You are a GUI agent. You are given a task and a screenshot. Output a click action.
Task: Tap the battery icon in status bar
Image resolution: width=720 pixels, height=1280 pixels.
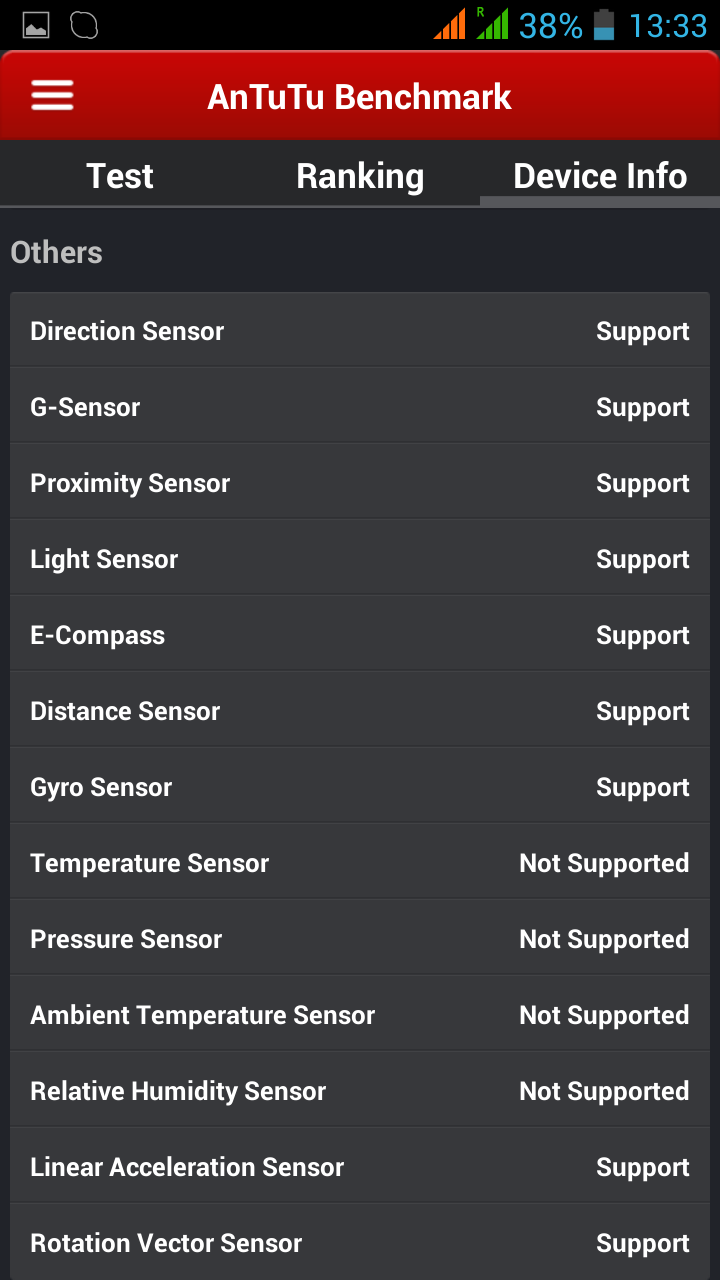(x=603, y=24)
